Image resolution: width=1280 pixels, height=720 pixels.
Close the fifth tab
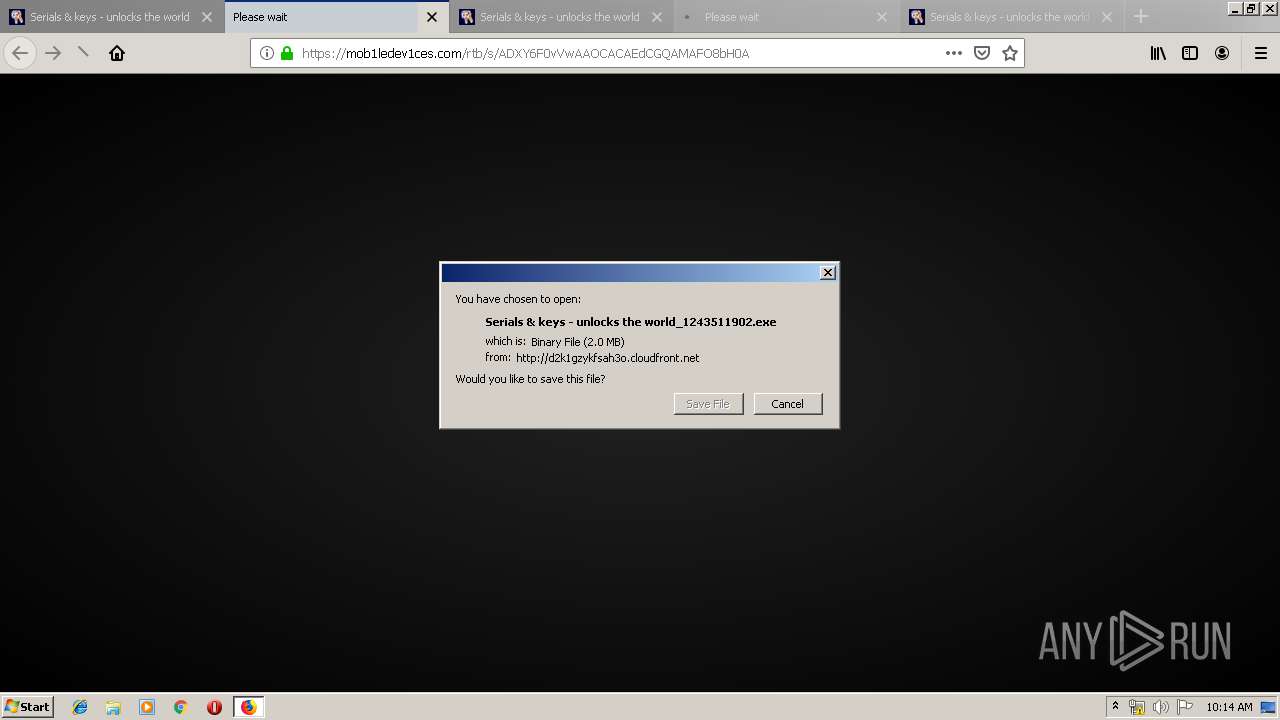coord(1107,17)
